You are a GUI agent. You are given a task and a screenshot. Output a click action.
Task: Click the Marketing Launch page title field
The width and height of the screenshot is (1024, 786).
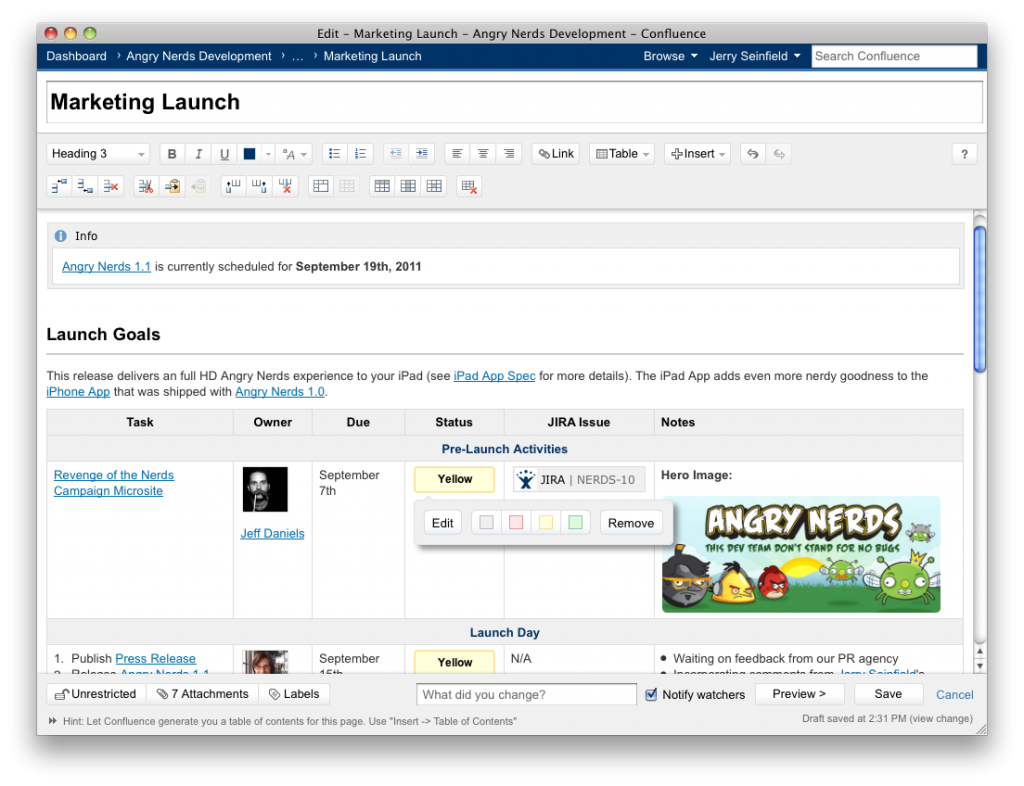(514, 102)
